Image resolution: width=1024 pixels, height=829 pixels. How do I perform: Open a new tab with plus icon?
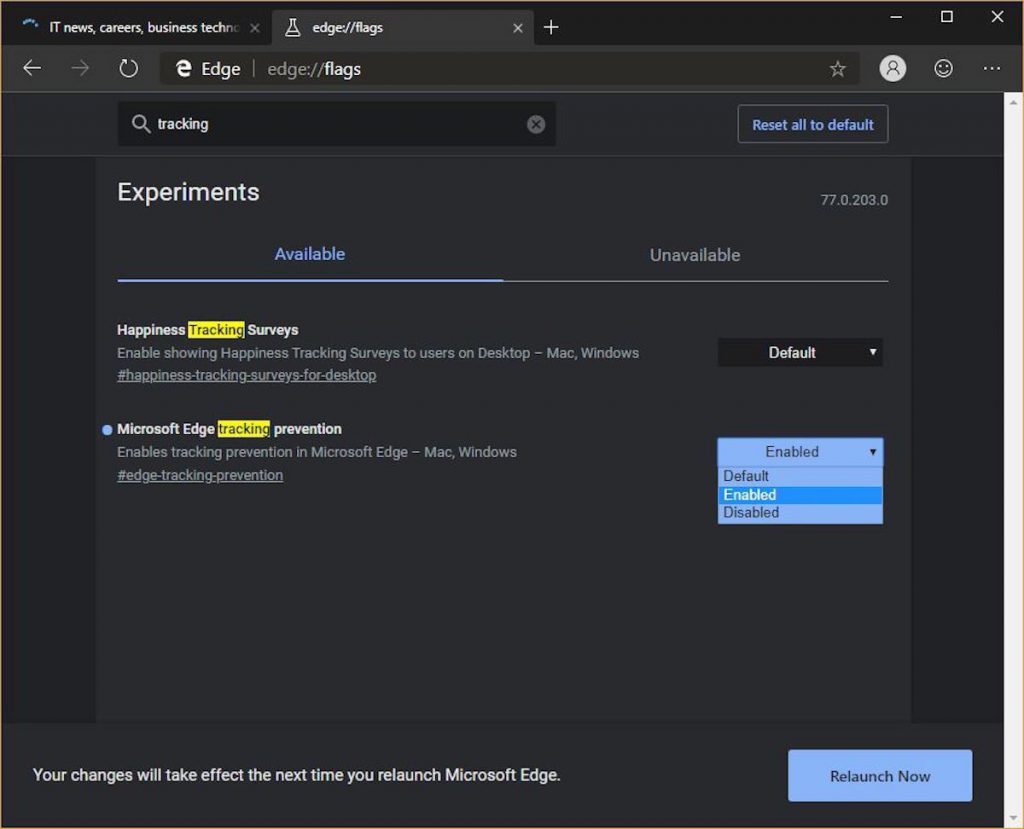(x=551, y=27)
